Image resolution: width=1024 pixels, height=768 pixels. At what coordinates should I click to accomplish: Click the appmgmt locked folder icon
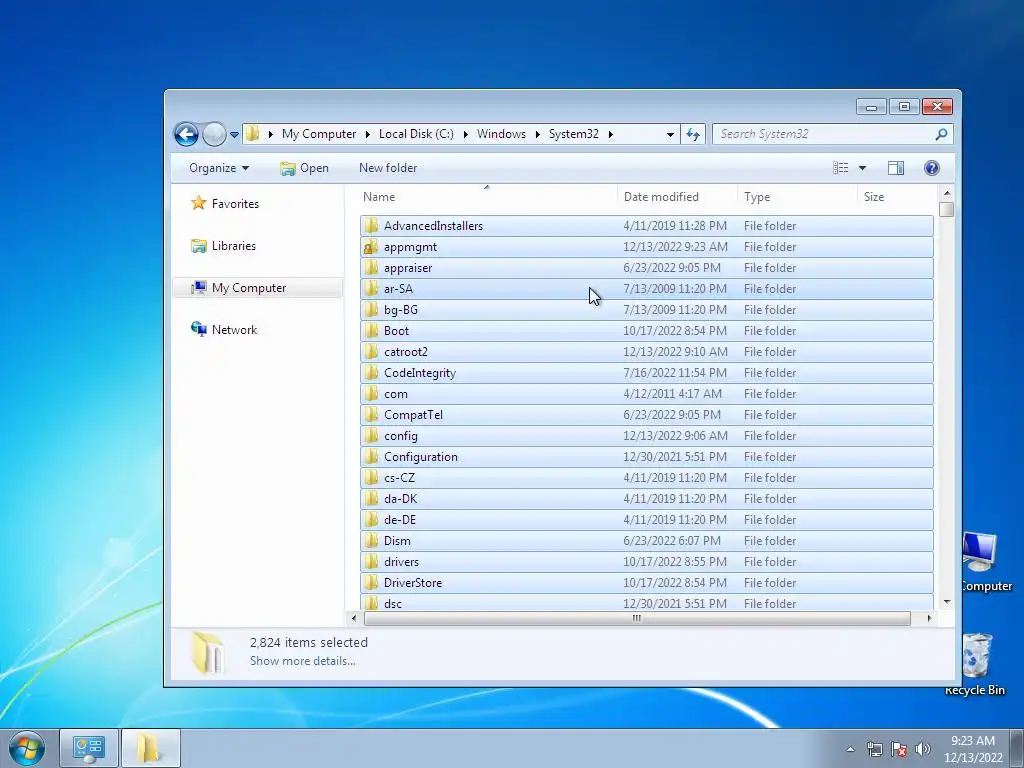pyautogui.click(x=371, y=247)
